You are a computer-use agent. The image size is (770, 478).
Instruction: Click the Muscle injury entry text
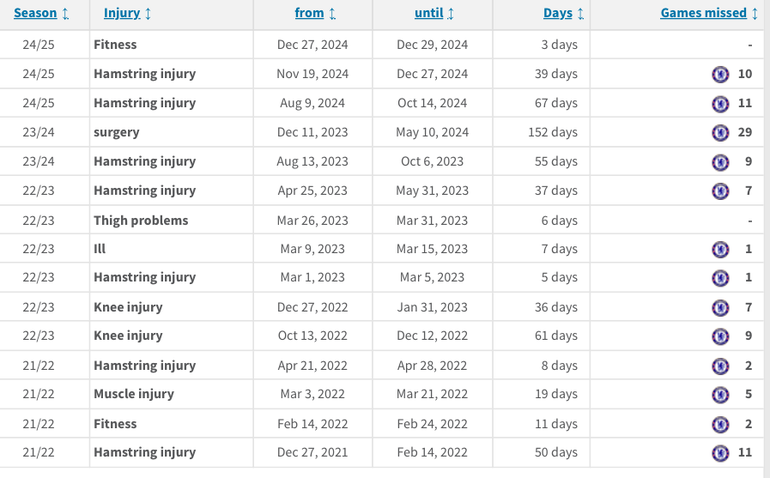[133, 394]
